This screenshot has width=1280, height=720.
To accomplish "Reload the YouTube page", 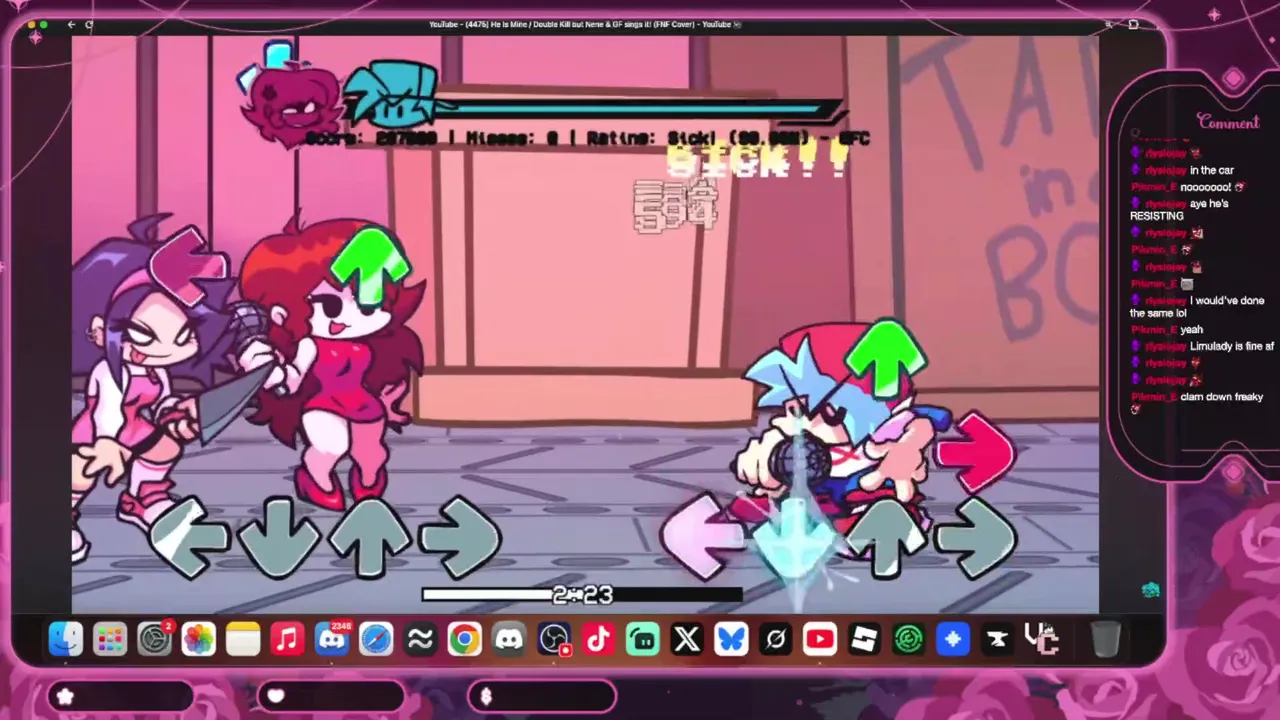I will click(x=89, y=25).
